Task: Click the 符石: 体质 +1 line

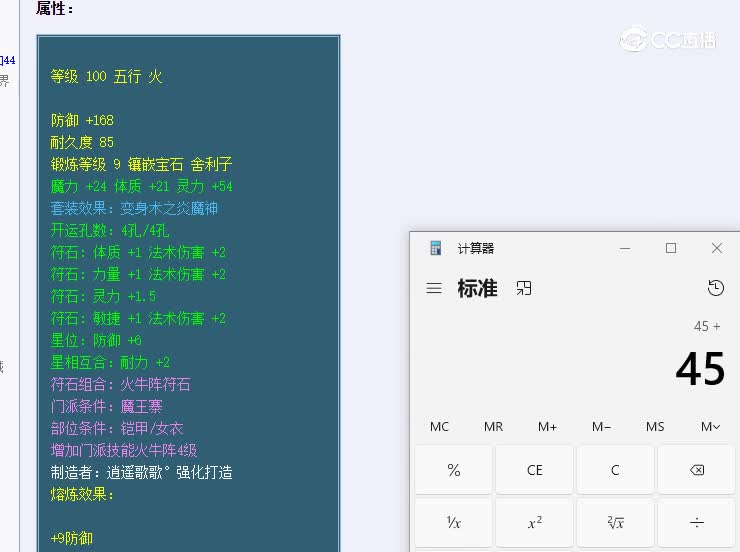Action: pyautogui.click(x=138, y=252)
